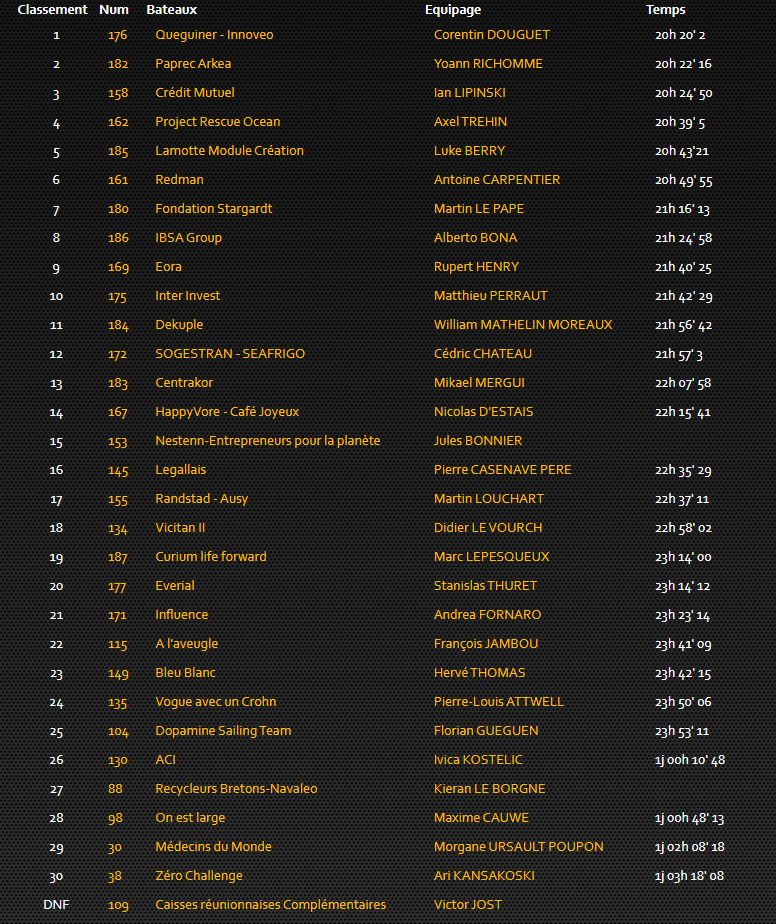Click boat number 162
This screenshot has width=776, height=924.
tap(118, 122)
